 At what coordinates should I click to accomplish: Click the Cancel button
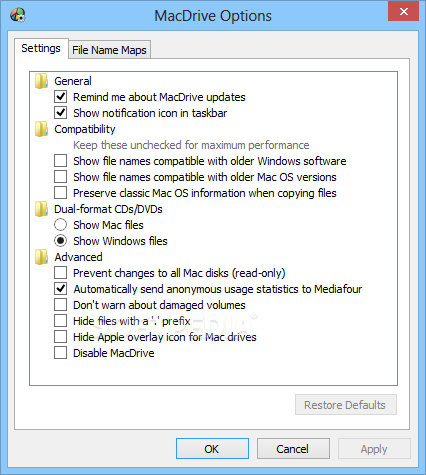pyautogui.click(x=293, y=449)
